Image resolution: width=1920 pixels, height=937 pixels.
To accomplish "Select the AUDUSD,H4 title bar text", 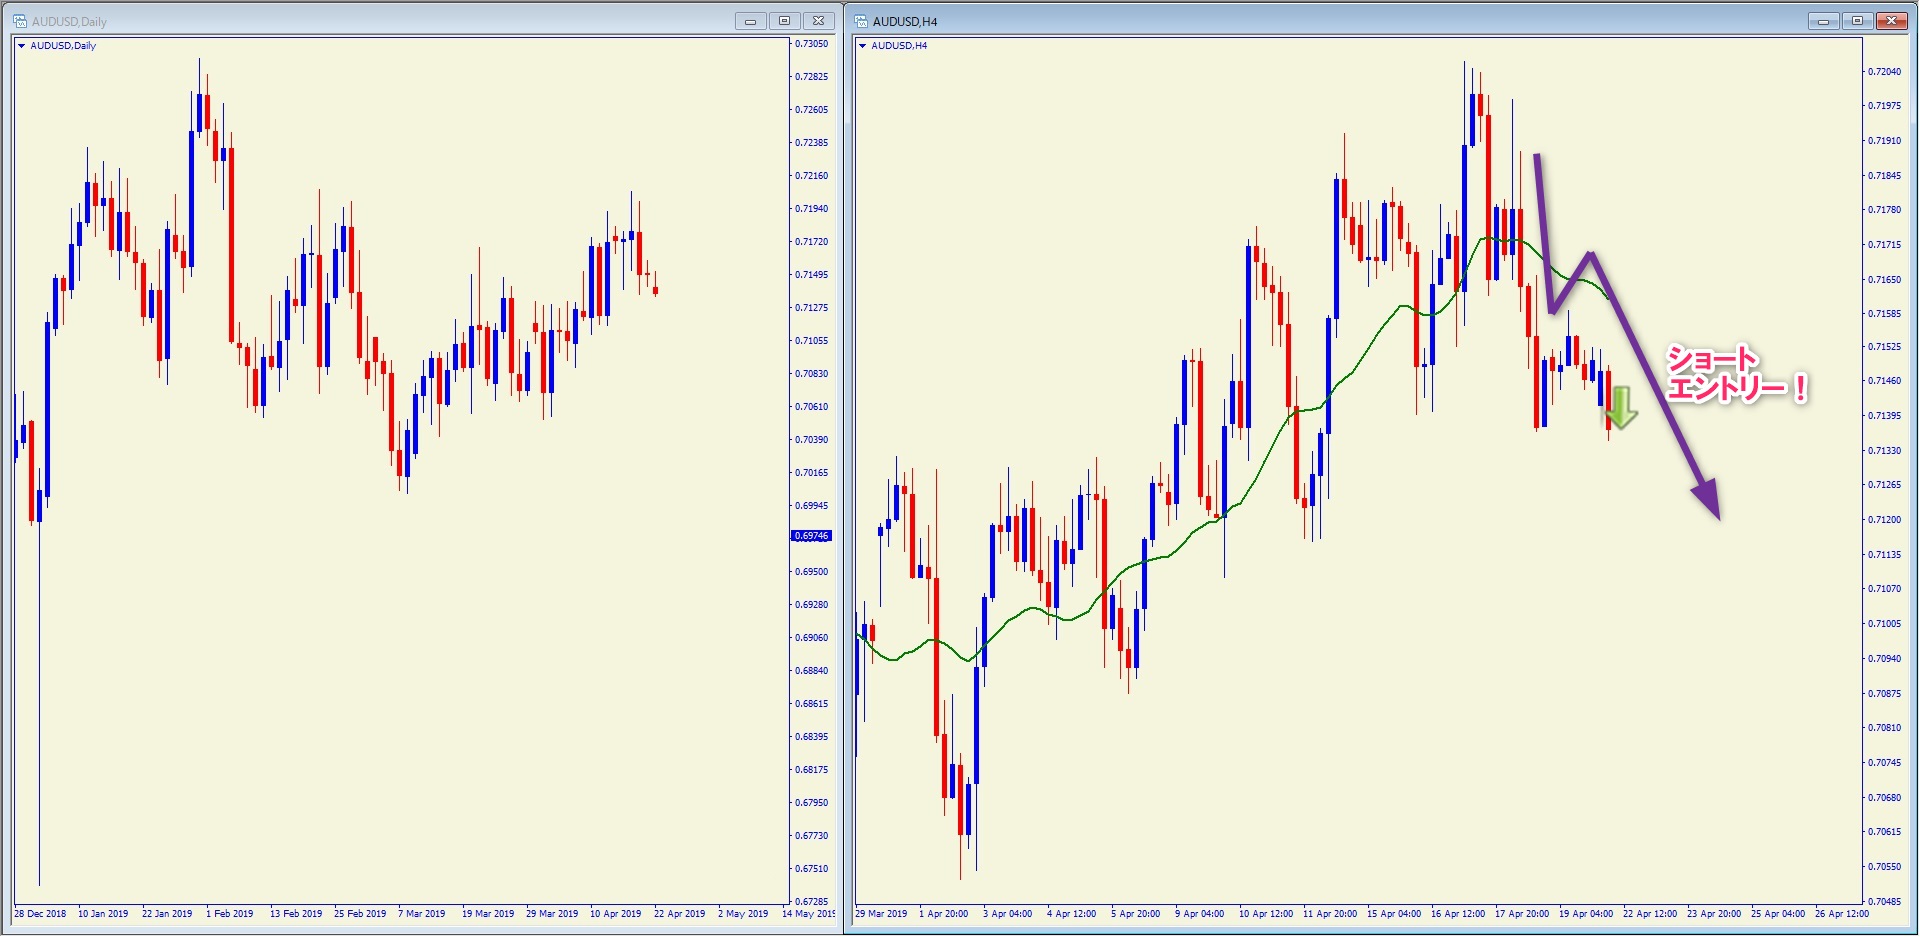I will click(x=905, y=21).
